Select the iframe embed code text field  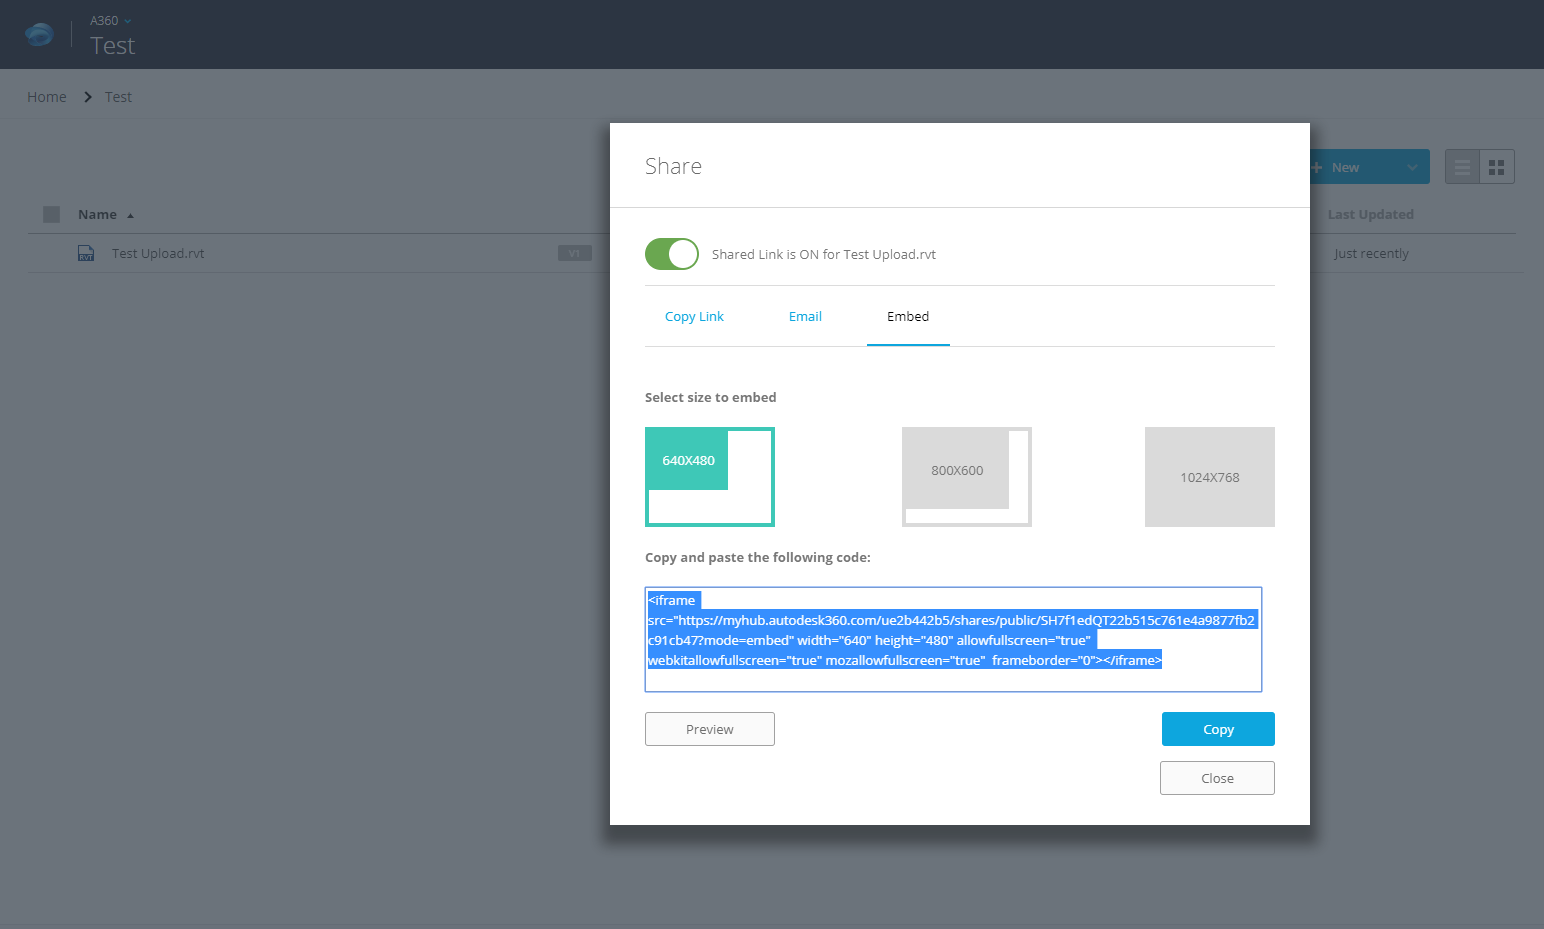pyautogui.click(x=953, y=639)
